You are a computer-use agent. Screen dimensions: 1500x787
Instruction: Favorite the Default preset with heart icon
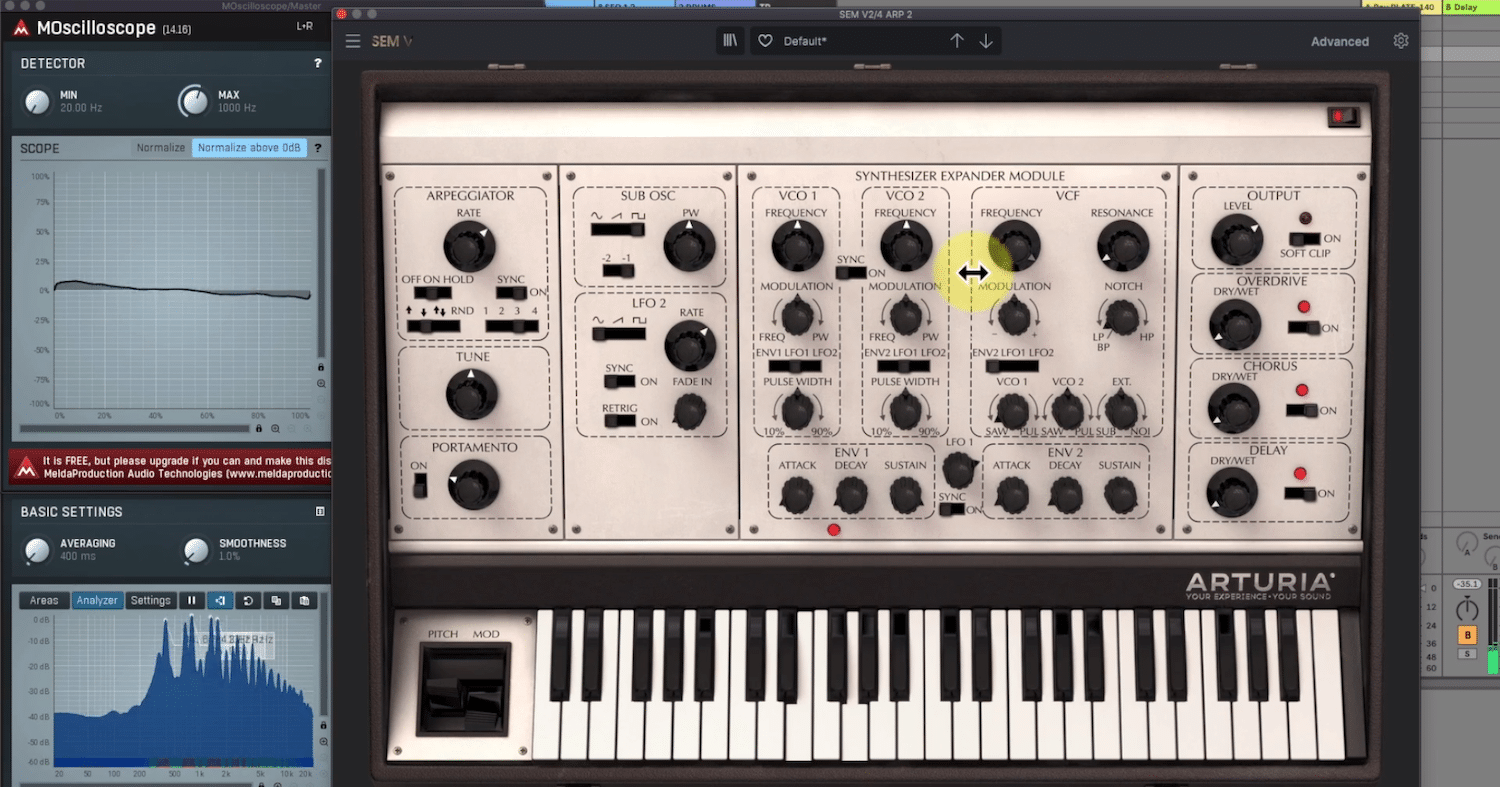click(x=765, y=41)
